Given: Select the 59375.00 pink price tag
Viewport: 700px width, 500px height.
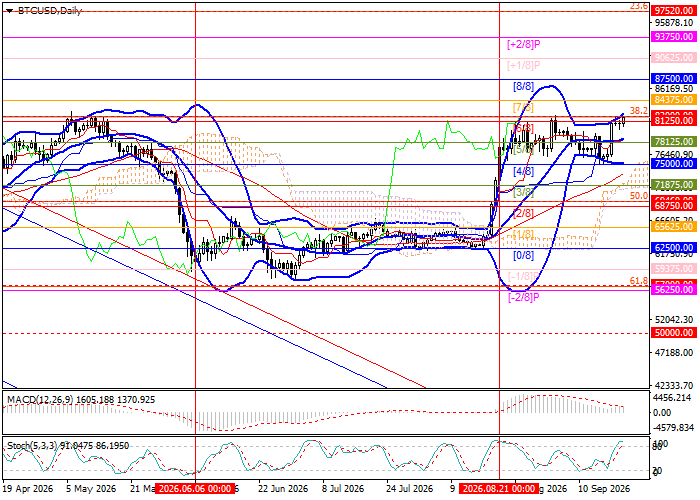Looking at the screenshot, I should pyautogui.click(x=674, y=269).
